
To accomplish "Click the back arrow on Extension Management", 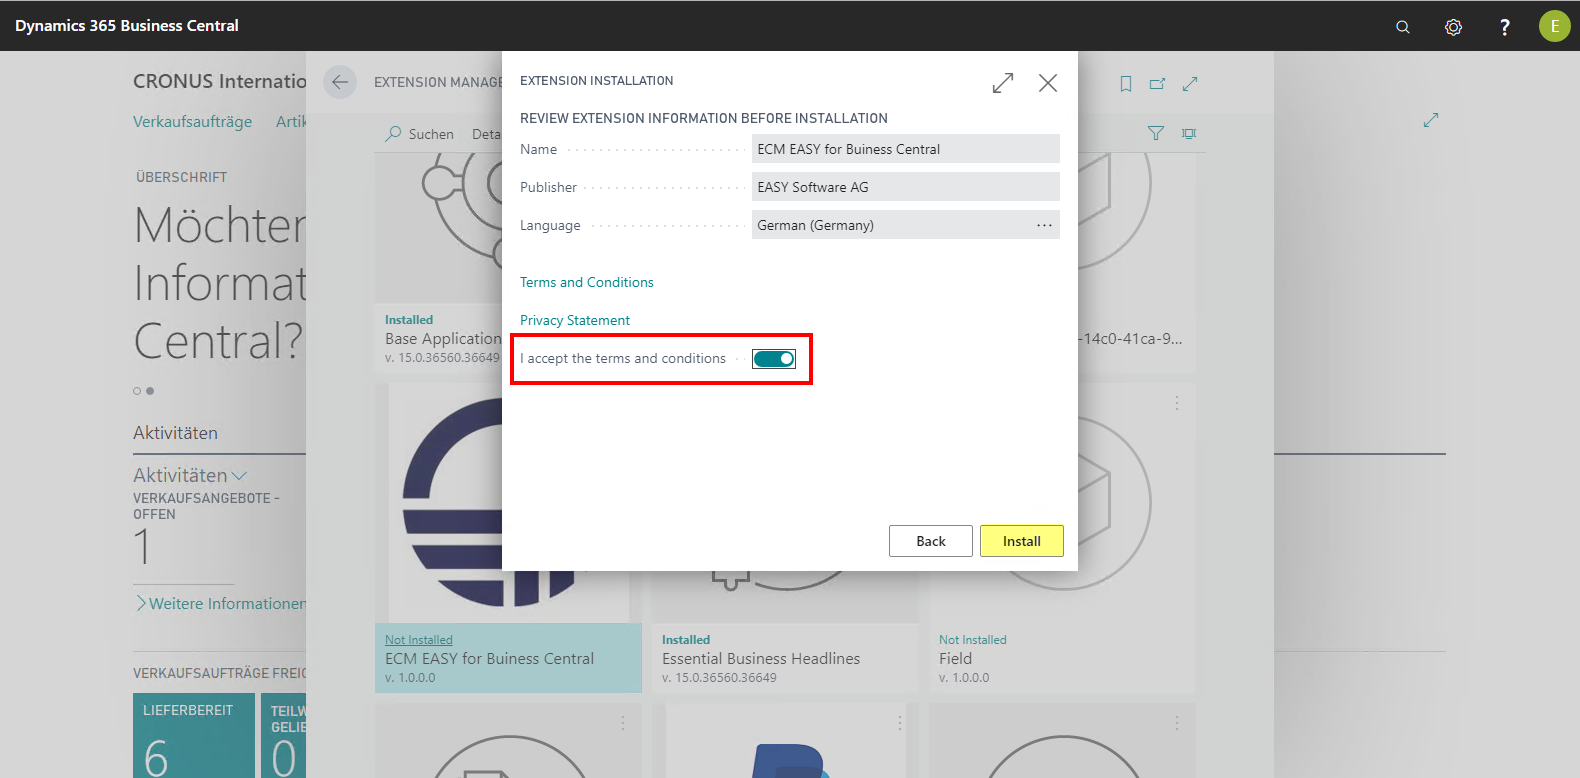I will pos(340,82).
